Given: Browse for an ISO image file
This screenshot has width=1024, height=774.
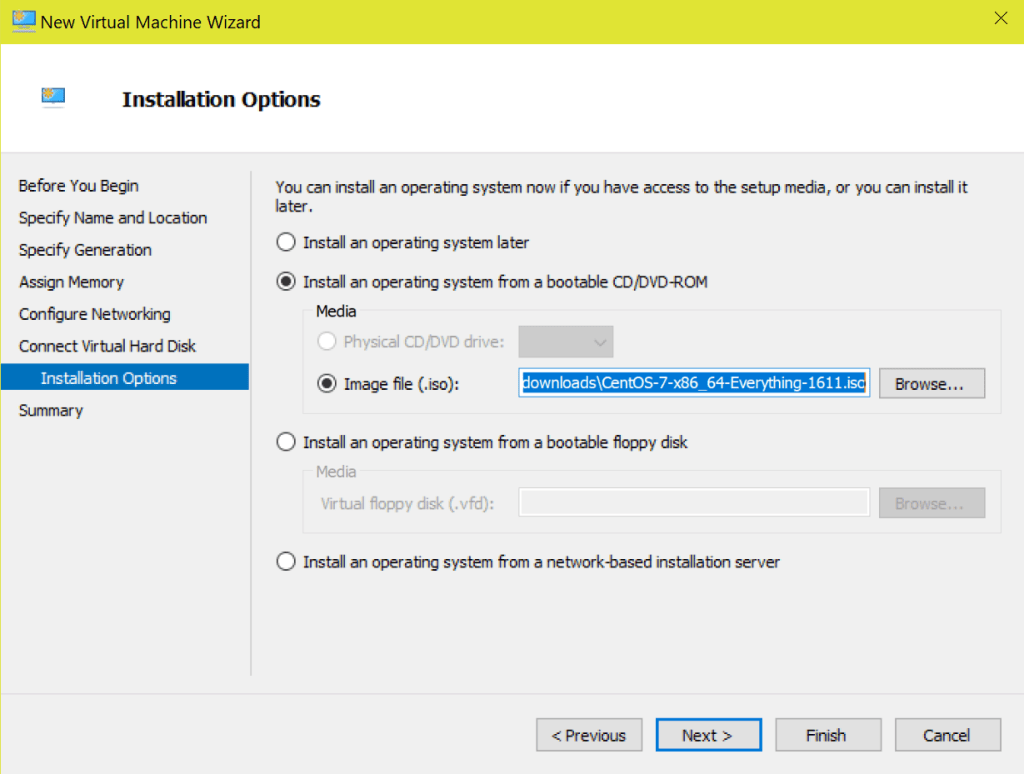Looking at the screenshot, I should [931, 382].
